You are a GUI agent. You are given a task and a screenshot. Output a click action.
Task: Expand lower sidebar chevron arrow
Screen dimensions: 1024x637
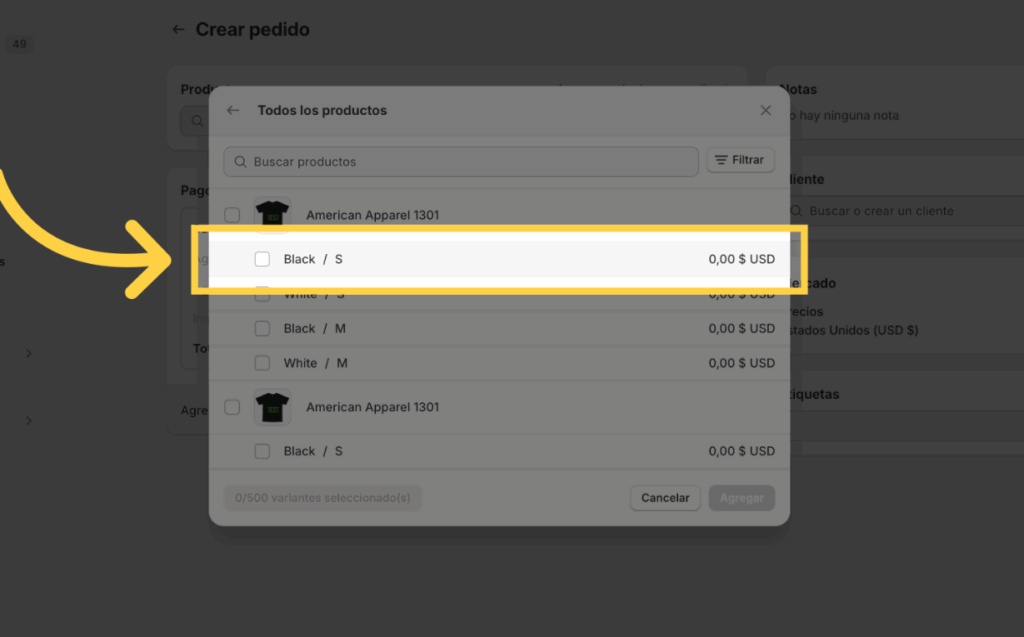click(28, 421)
